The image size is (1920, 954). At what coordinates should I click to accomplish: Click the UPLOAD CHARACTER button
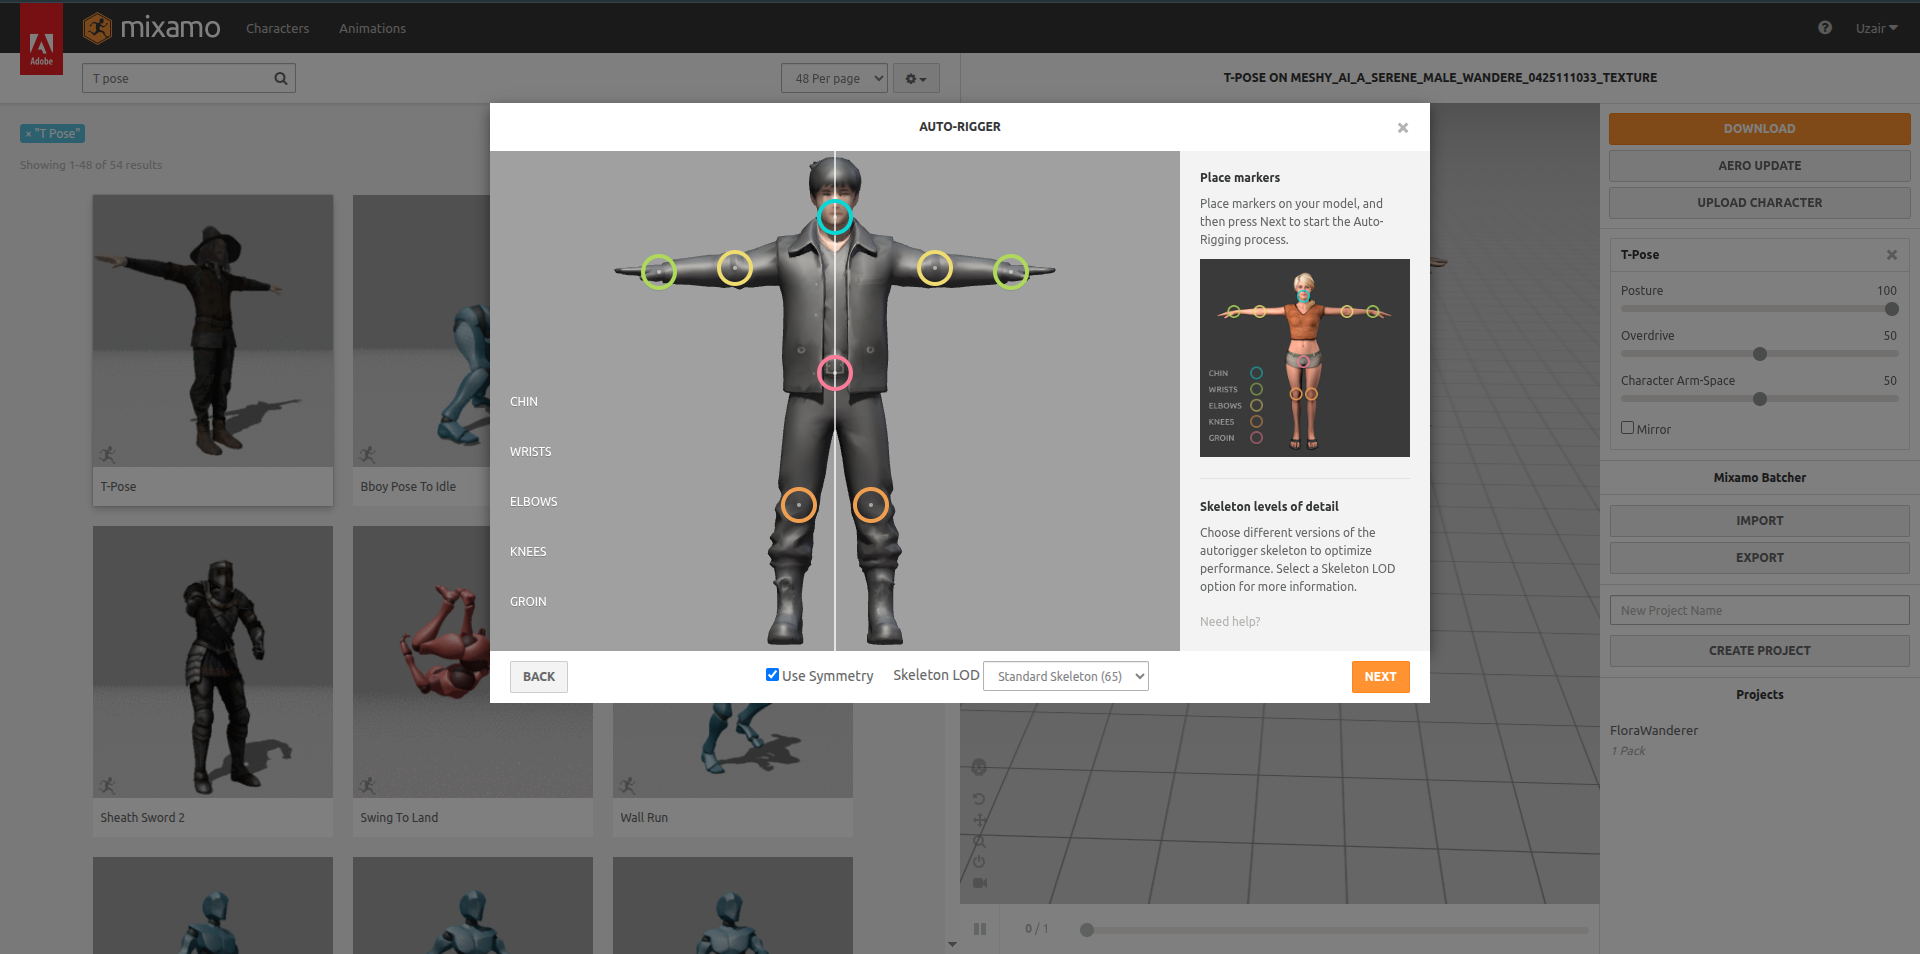pos(1759,202)
